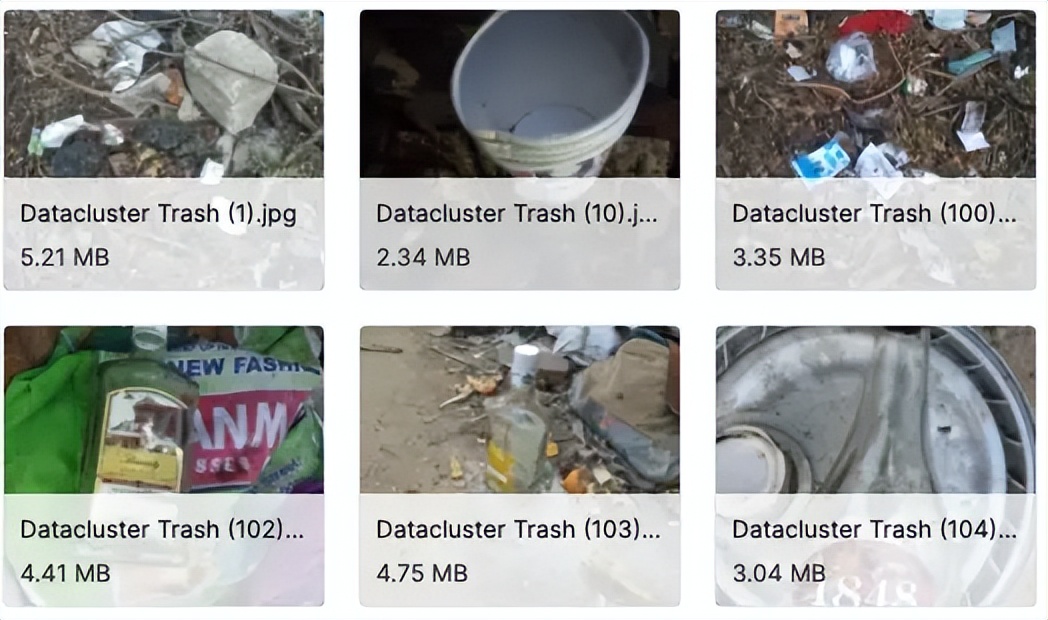Viewport: 1048px width, 620px height.
Task: Select the white bucket thumbnail of Trash (10)
Action: (x=519, y=94)
